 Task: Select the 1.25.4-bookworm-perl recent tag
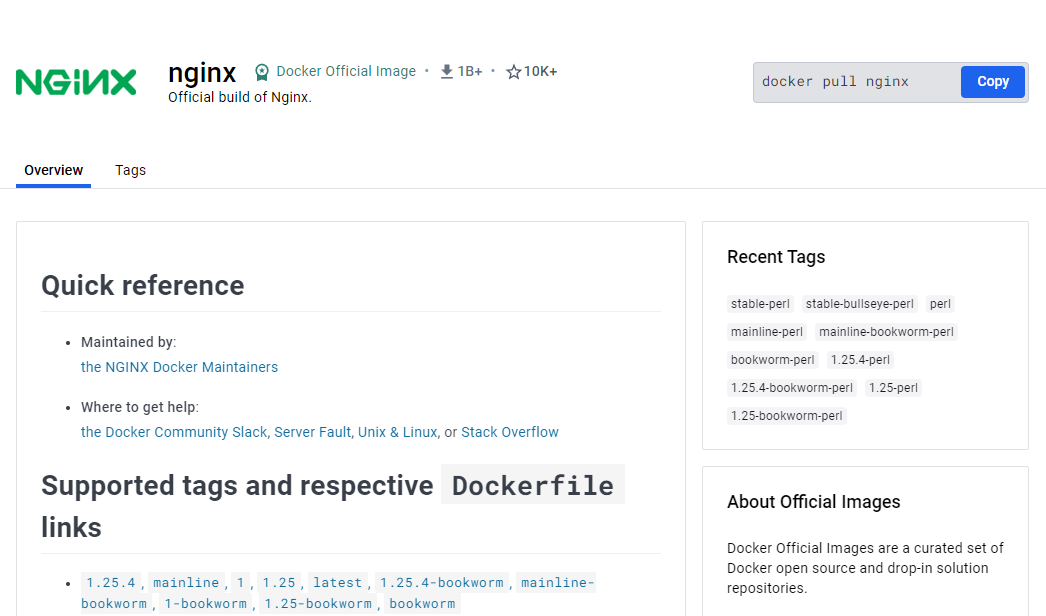(792, 388)
